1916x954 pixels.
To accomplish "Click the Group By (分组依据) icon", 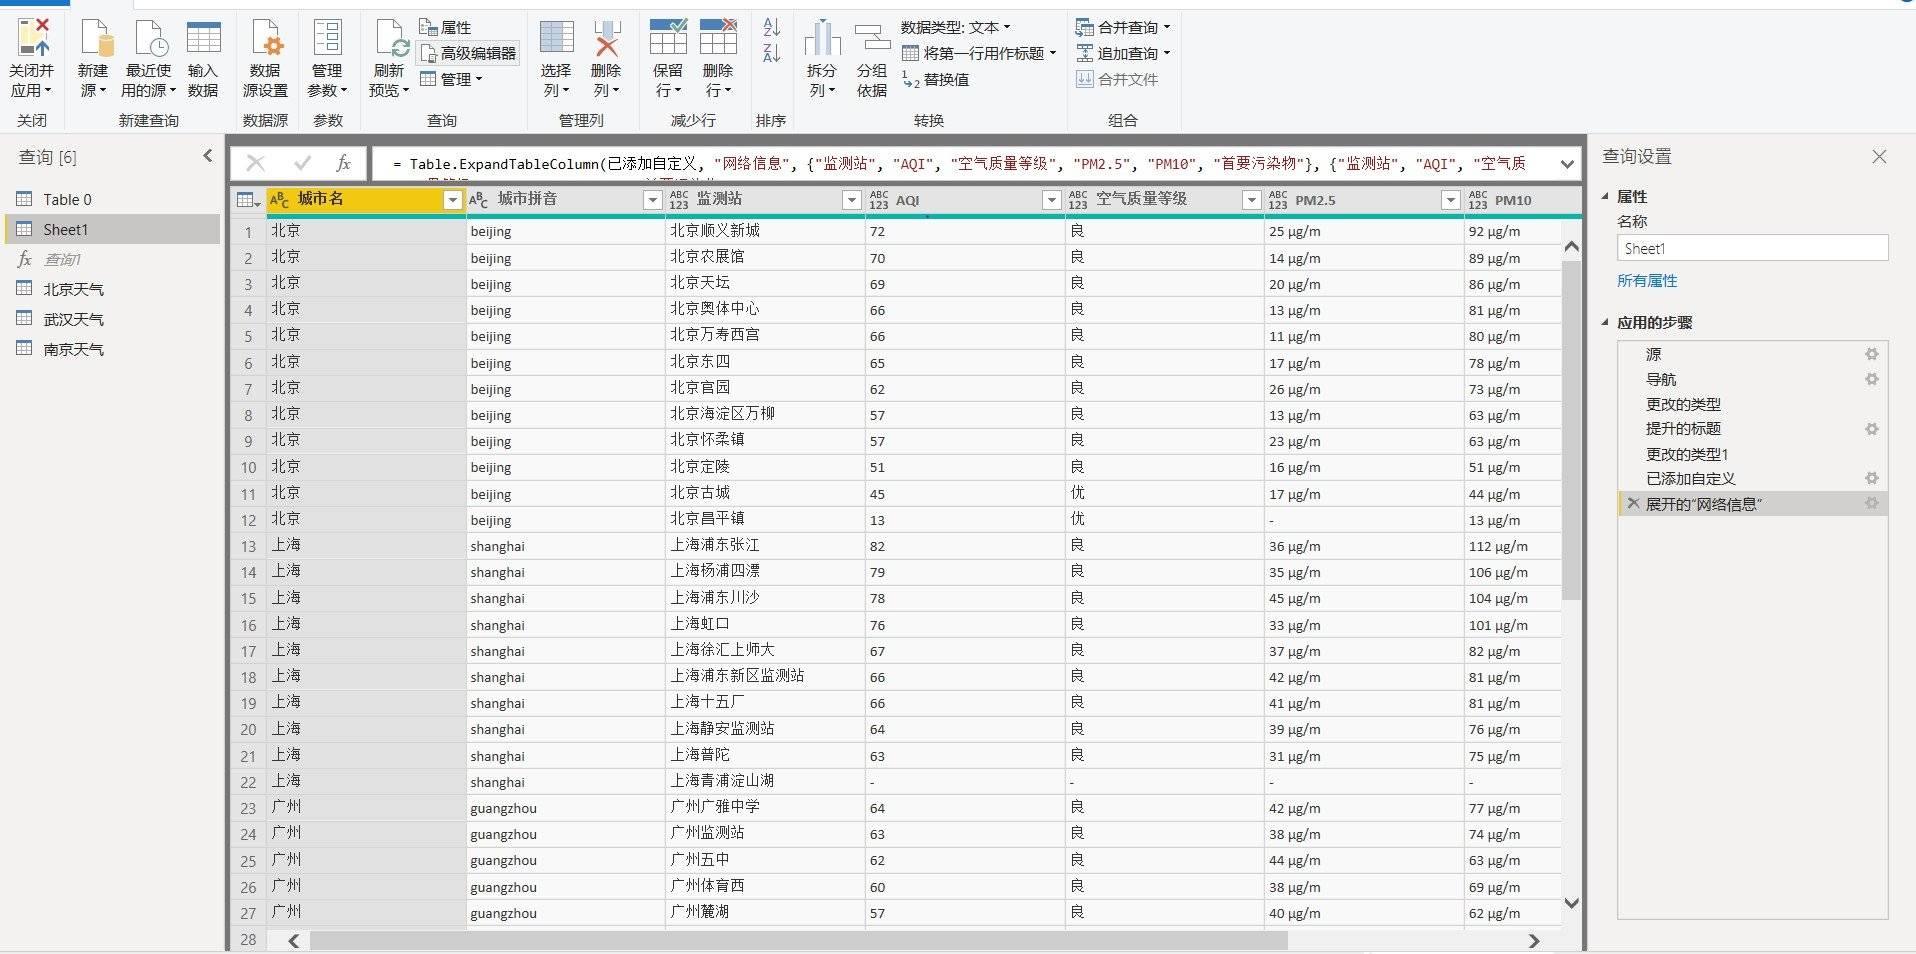I will pos(871,40).
